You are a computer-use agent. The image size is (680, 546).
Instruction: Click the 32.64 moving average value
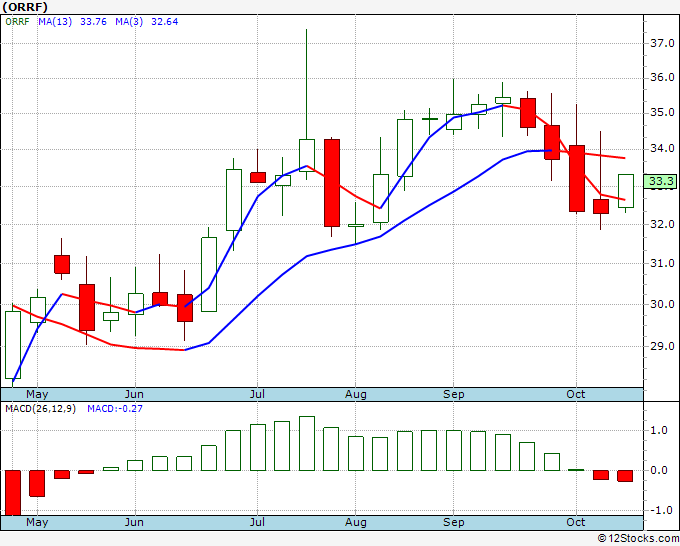click(164, 22)
